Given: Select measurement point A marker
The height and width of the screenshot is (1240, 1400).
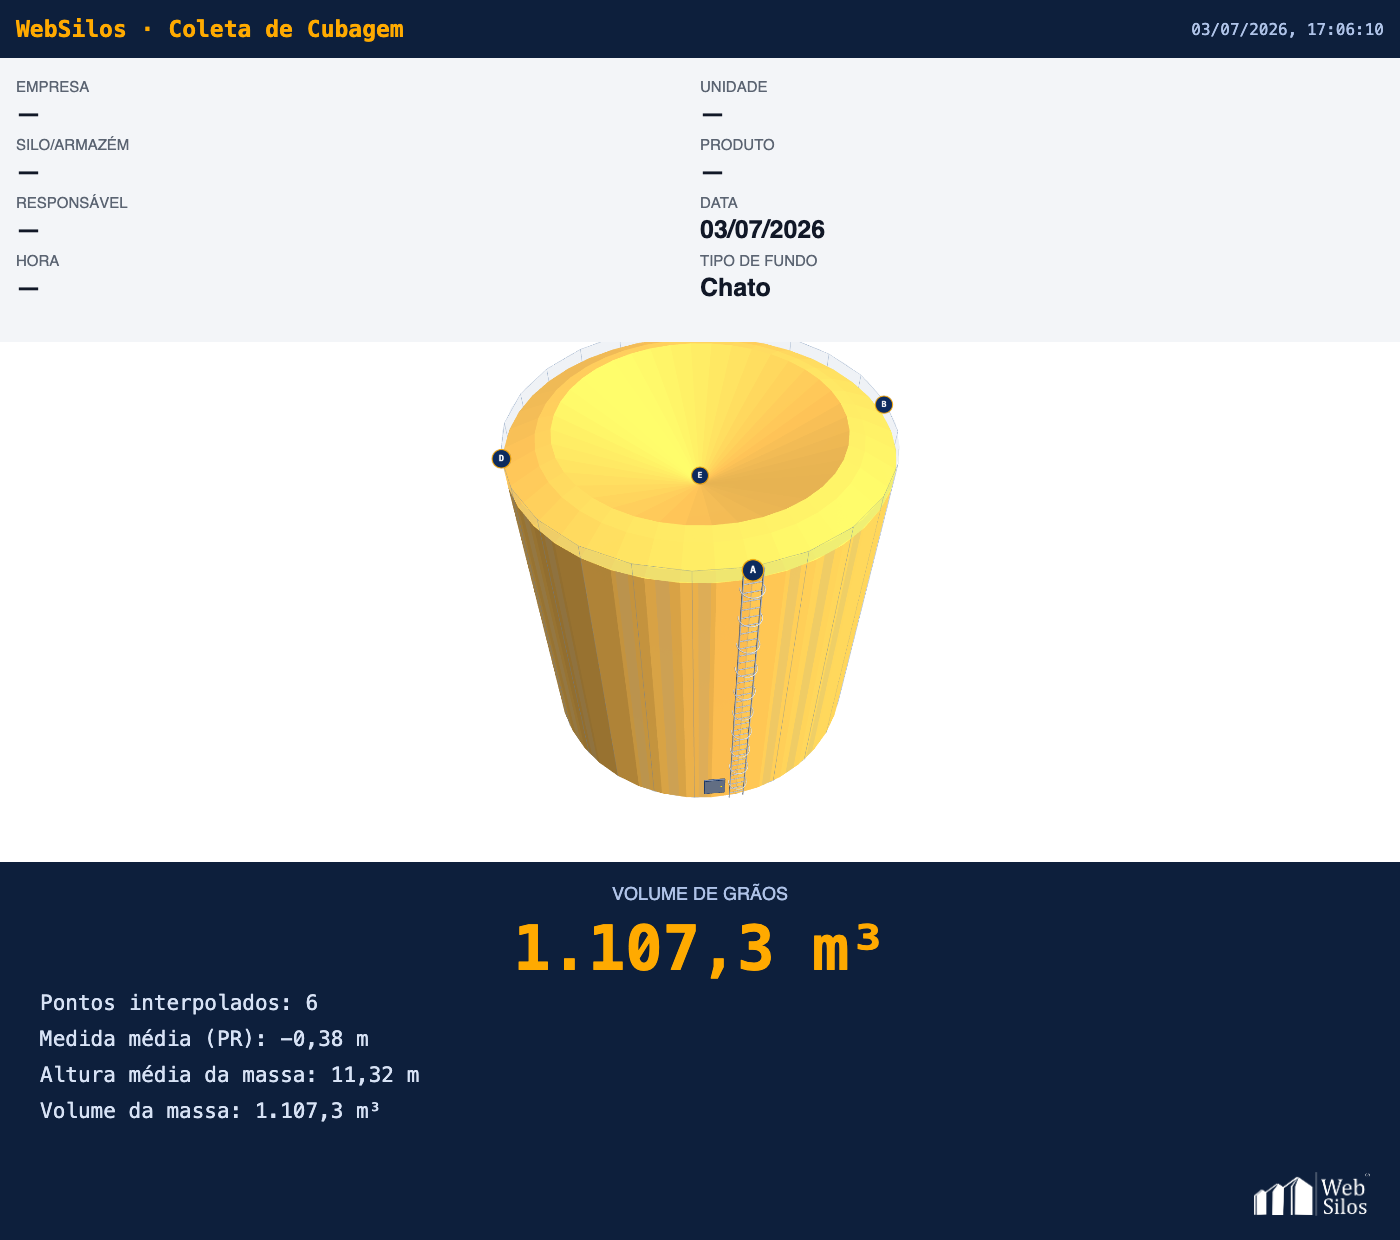Looking at the screenshot, I should pyautogui.click(x=753, y=570).
